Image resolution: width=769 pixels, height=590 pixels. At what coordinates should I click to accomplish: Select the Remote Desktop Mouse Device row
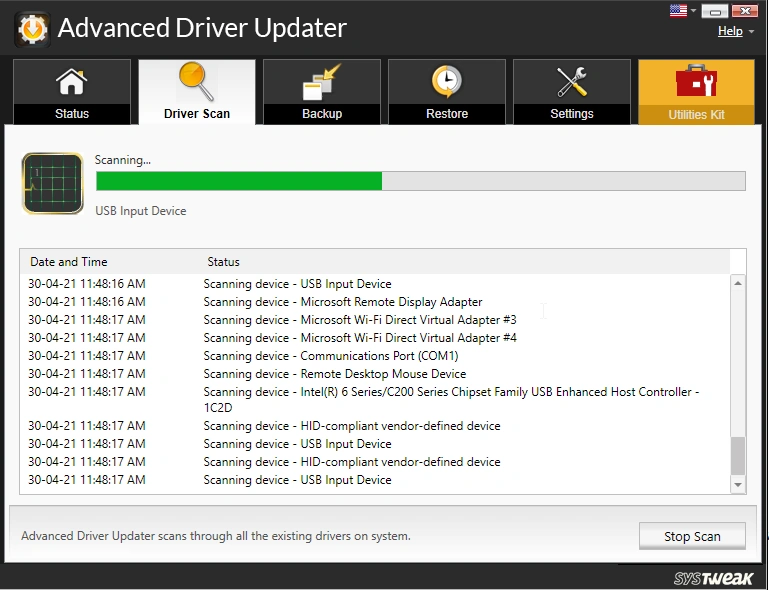point(334,374)
